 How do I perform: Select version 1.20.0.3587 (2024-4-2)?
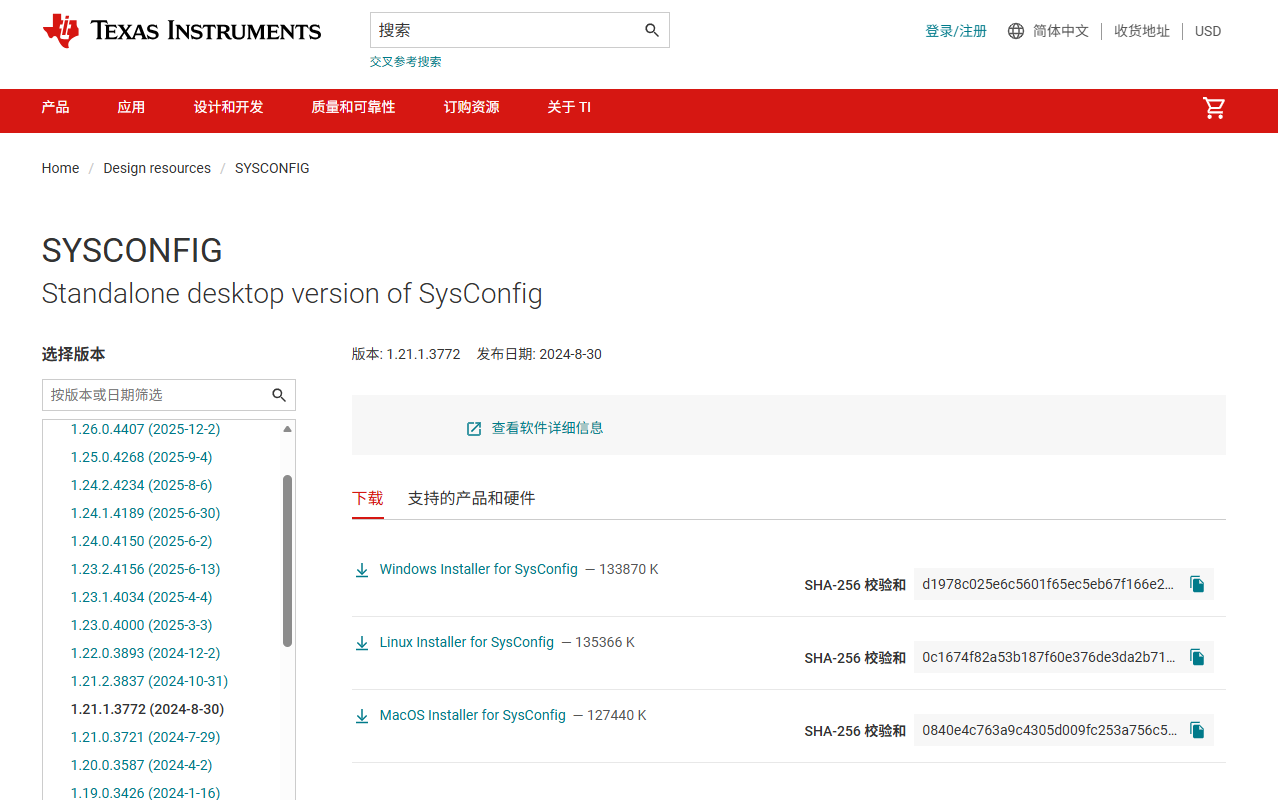pos(141,765)
